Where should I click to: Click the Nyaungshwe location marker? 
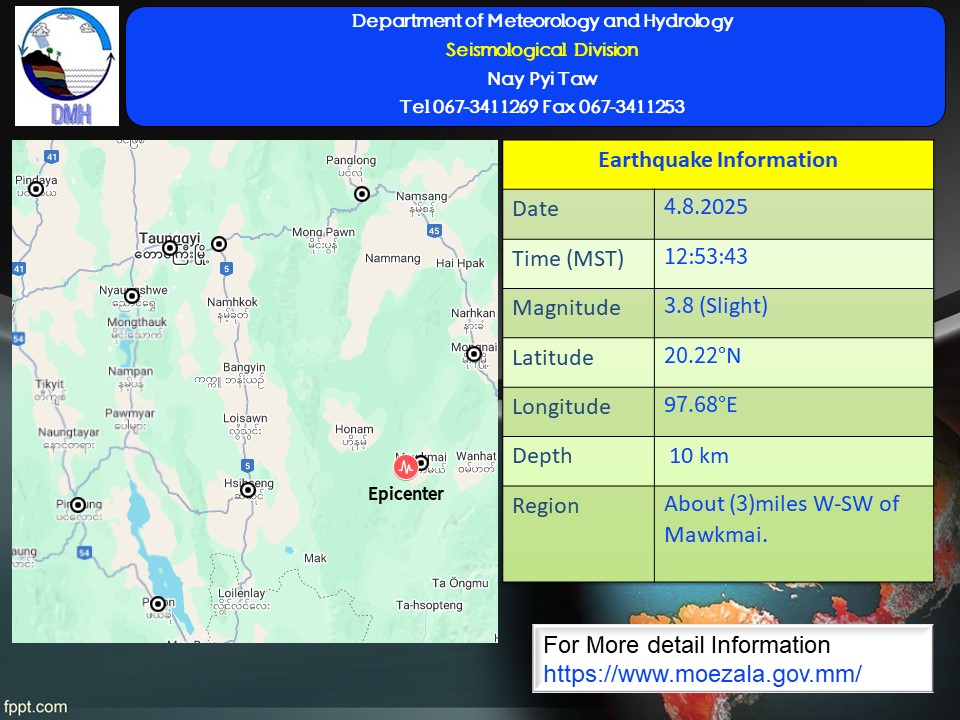coord(131,295)
